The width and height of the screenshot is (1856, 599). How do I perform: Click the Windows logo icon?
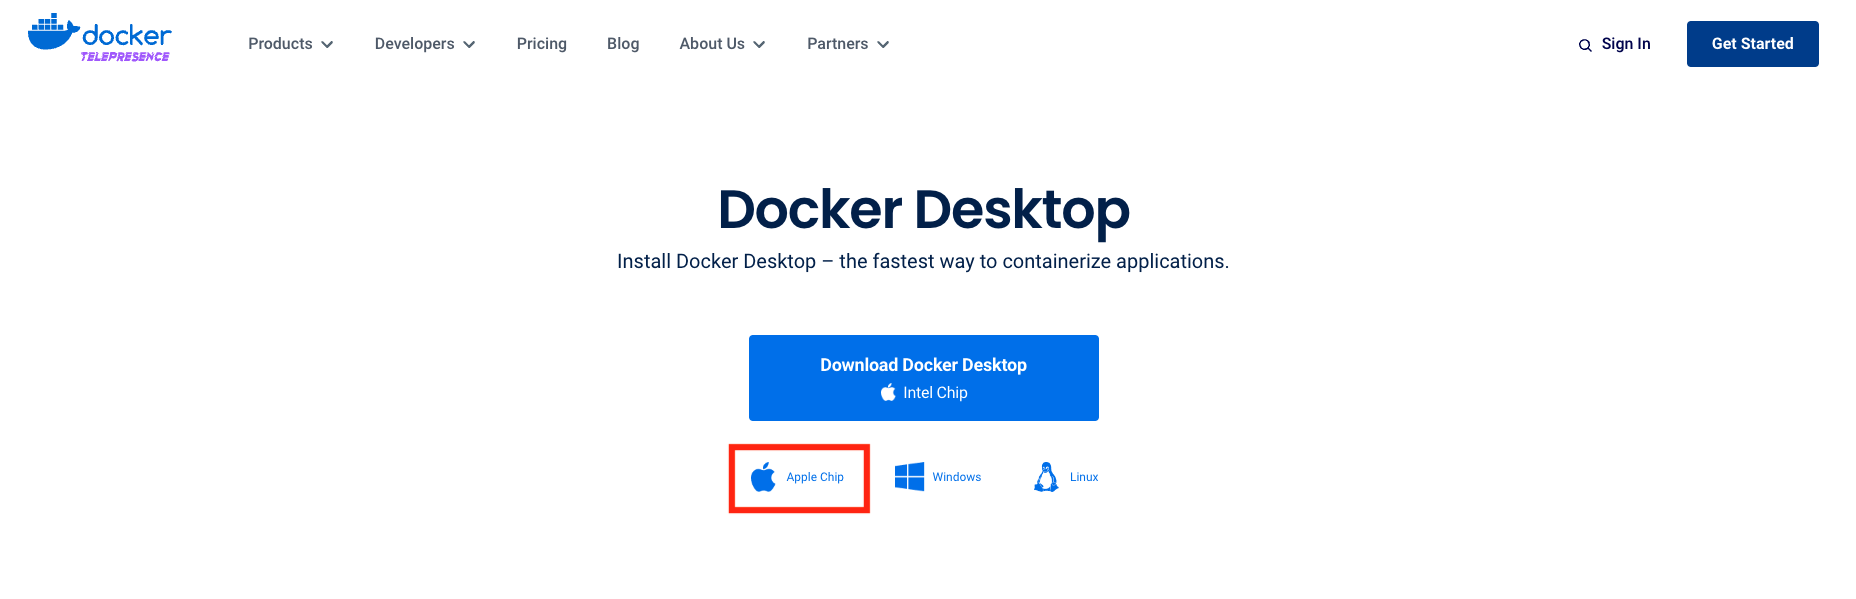click(x=909, y=477)
